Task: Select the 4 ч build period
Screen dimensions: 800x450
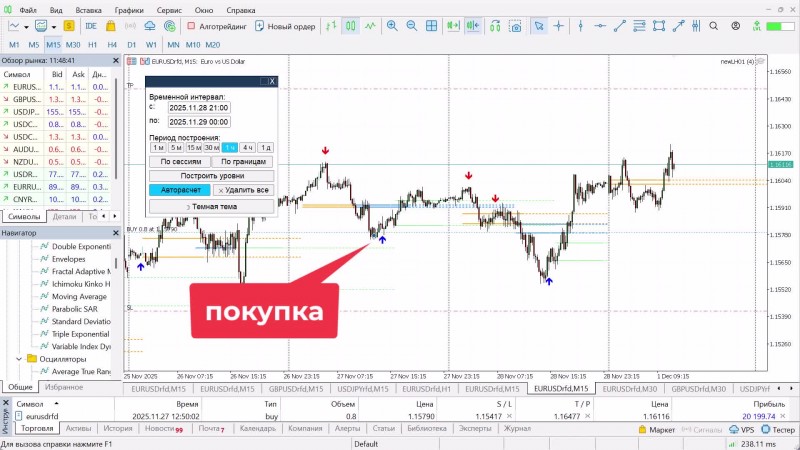Action: tap(247, 147)
